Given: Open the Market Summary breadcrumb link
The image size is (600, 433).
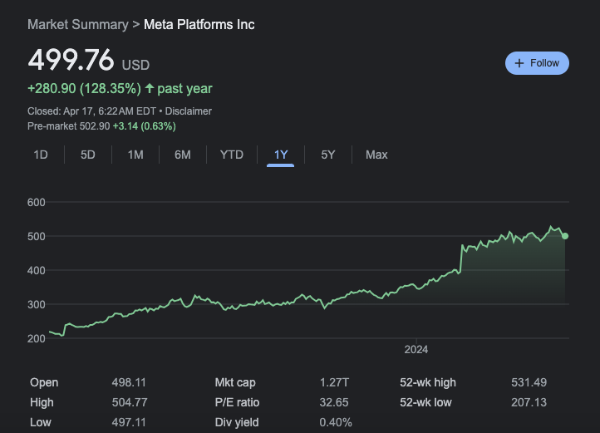Looking at the screenshot, I should coord(78,24).
